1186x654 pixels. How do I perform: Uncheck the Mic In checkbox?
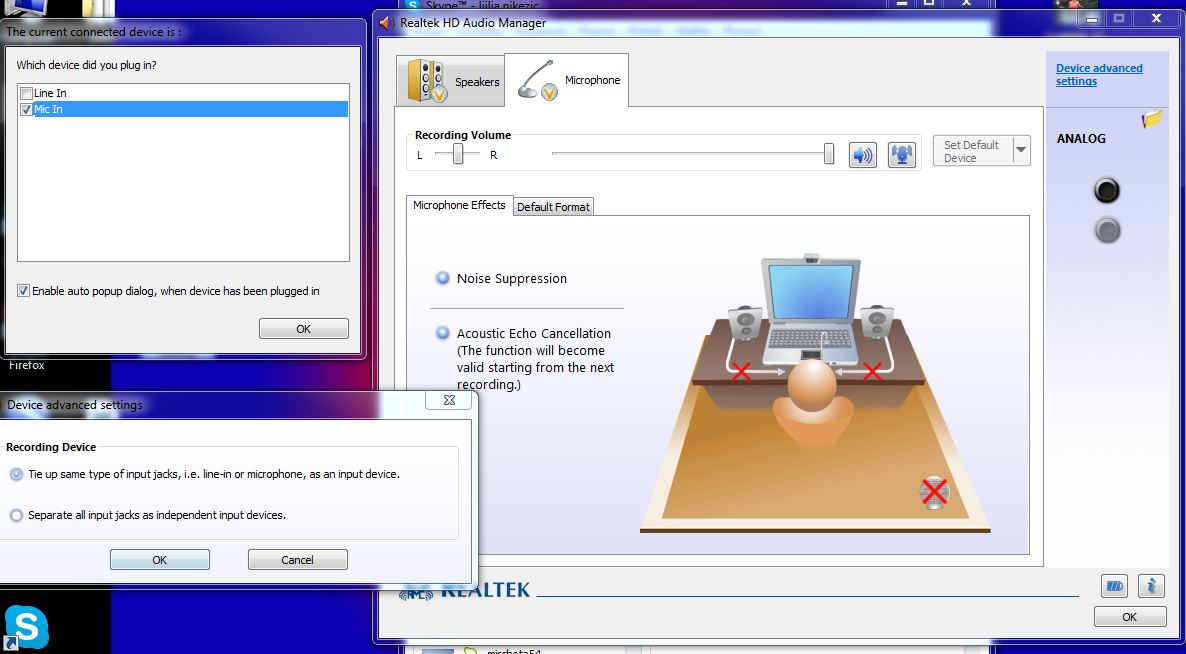[x=26, y=110]
